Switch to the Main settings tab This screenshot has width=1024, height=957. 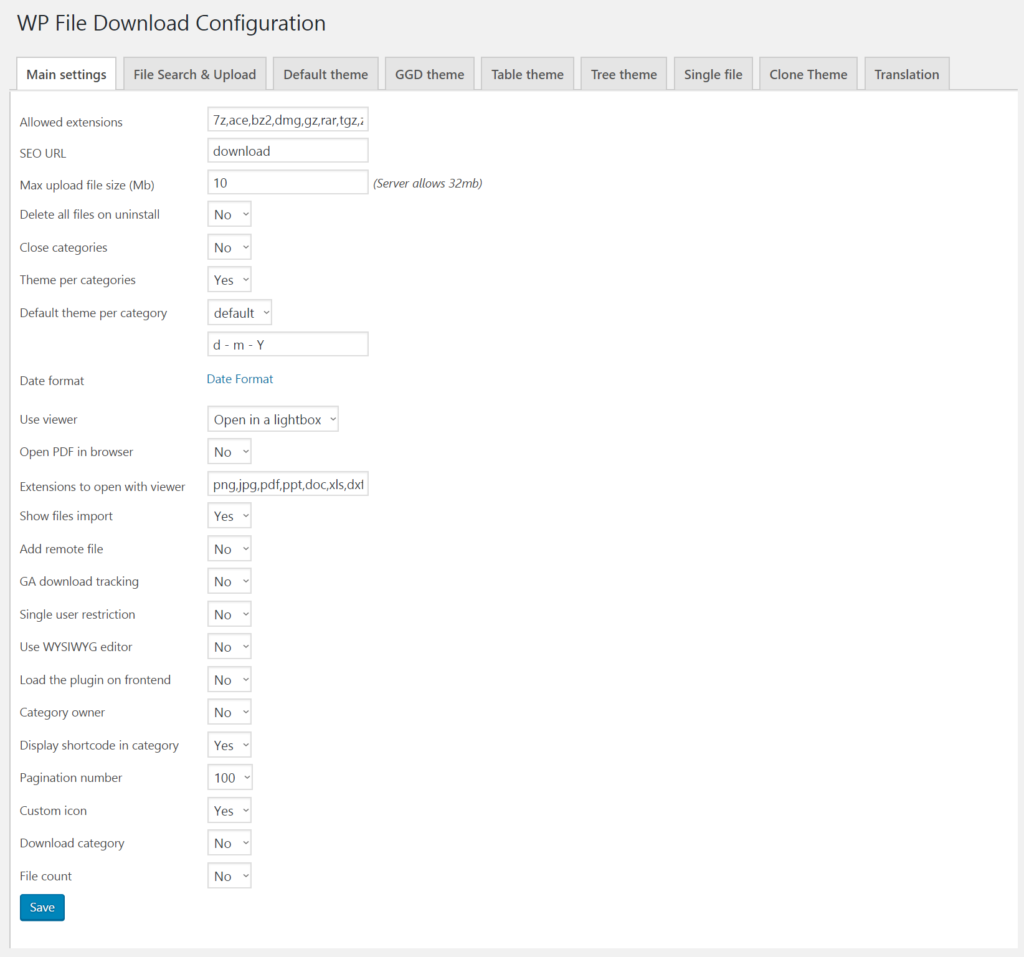(66, 74)
